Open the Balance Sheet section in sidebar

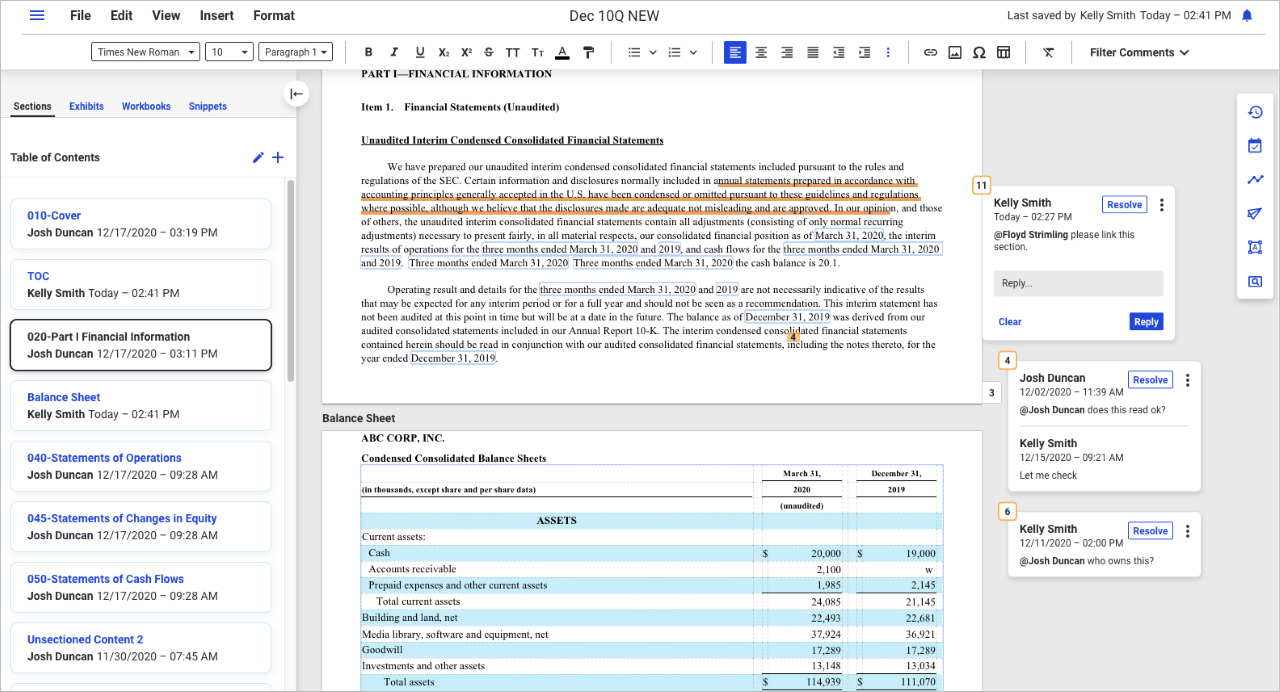pyautogui.click(x=141, y=406)
